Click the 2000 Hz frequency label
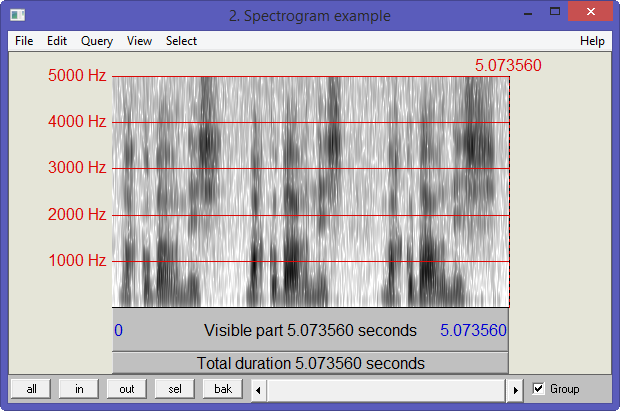The image size is (620, 411). click(77, 214)
